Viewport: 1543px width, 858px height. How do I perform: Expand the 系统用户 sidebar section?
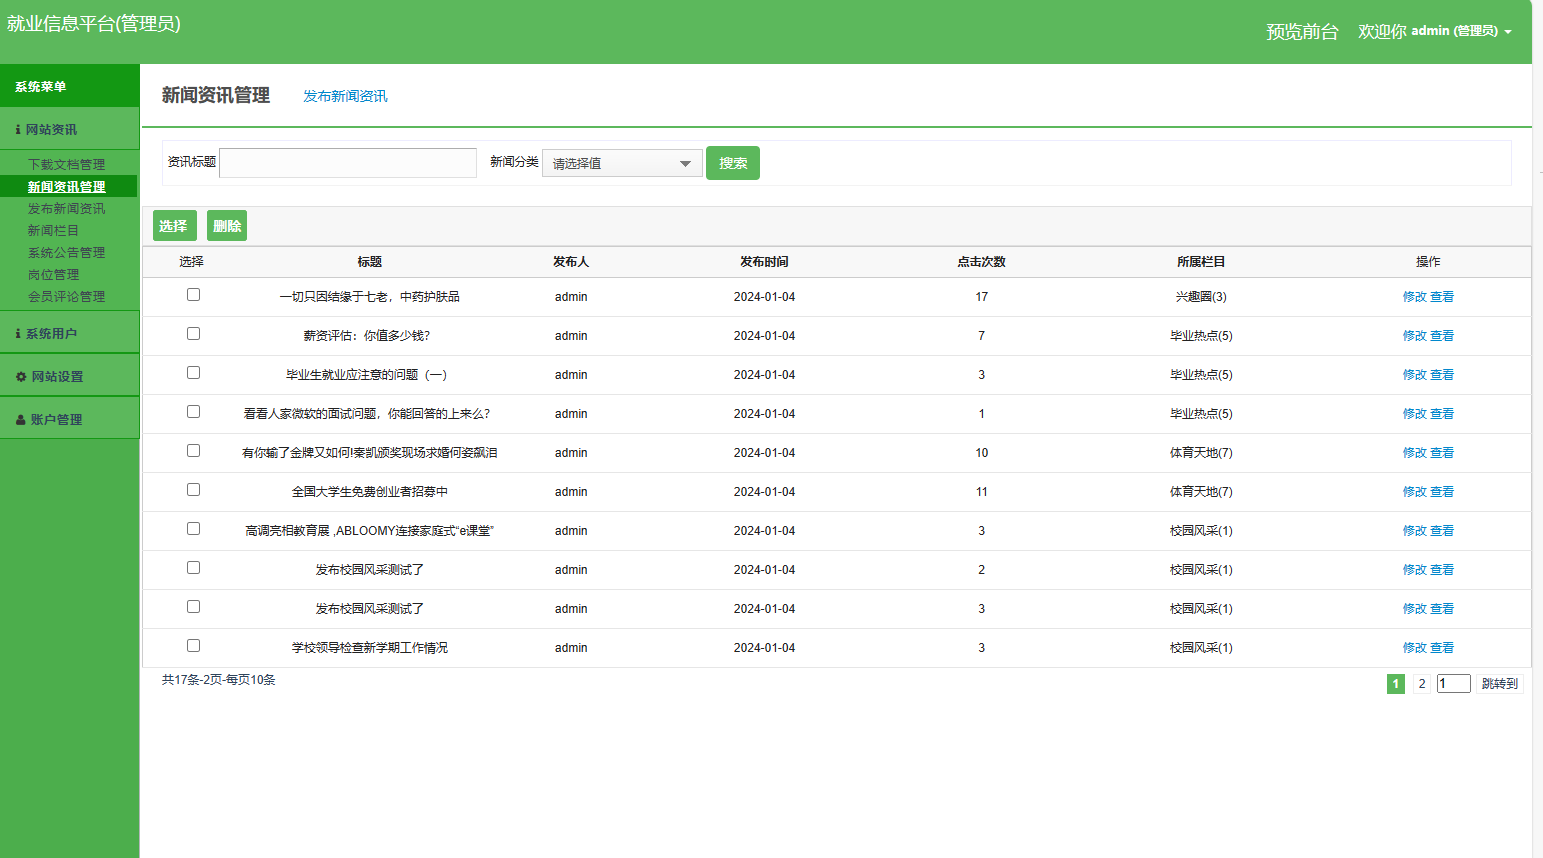[x=51, y=334]
